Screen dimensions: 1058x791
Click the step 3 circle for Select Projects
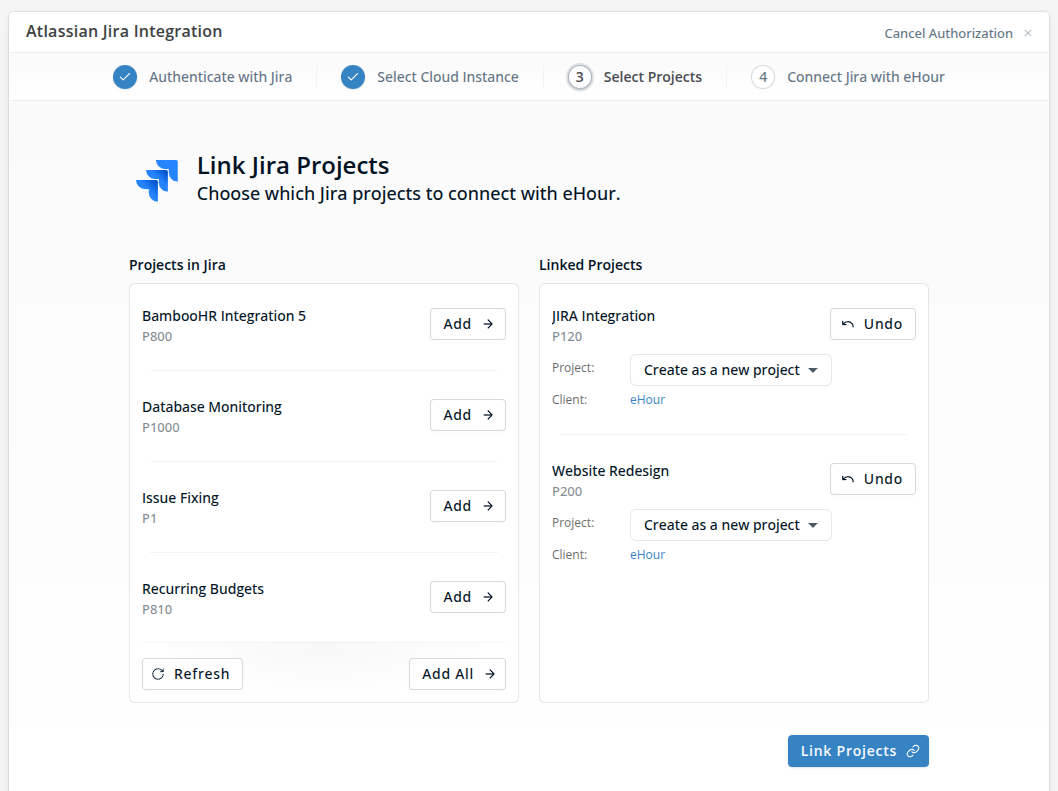click(x=580, y=77)
